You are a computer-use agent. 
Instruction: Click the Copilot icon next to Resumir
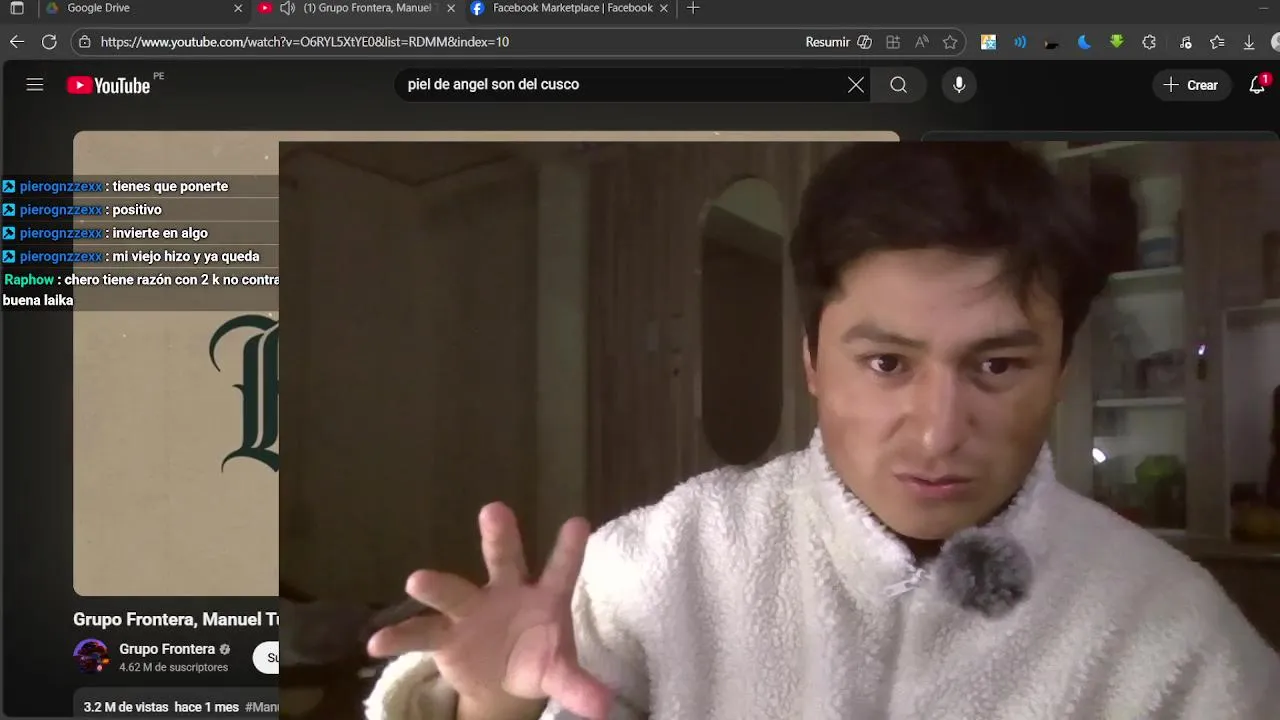coord(865,42)
